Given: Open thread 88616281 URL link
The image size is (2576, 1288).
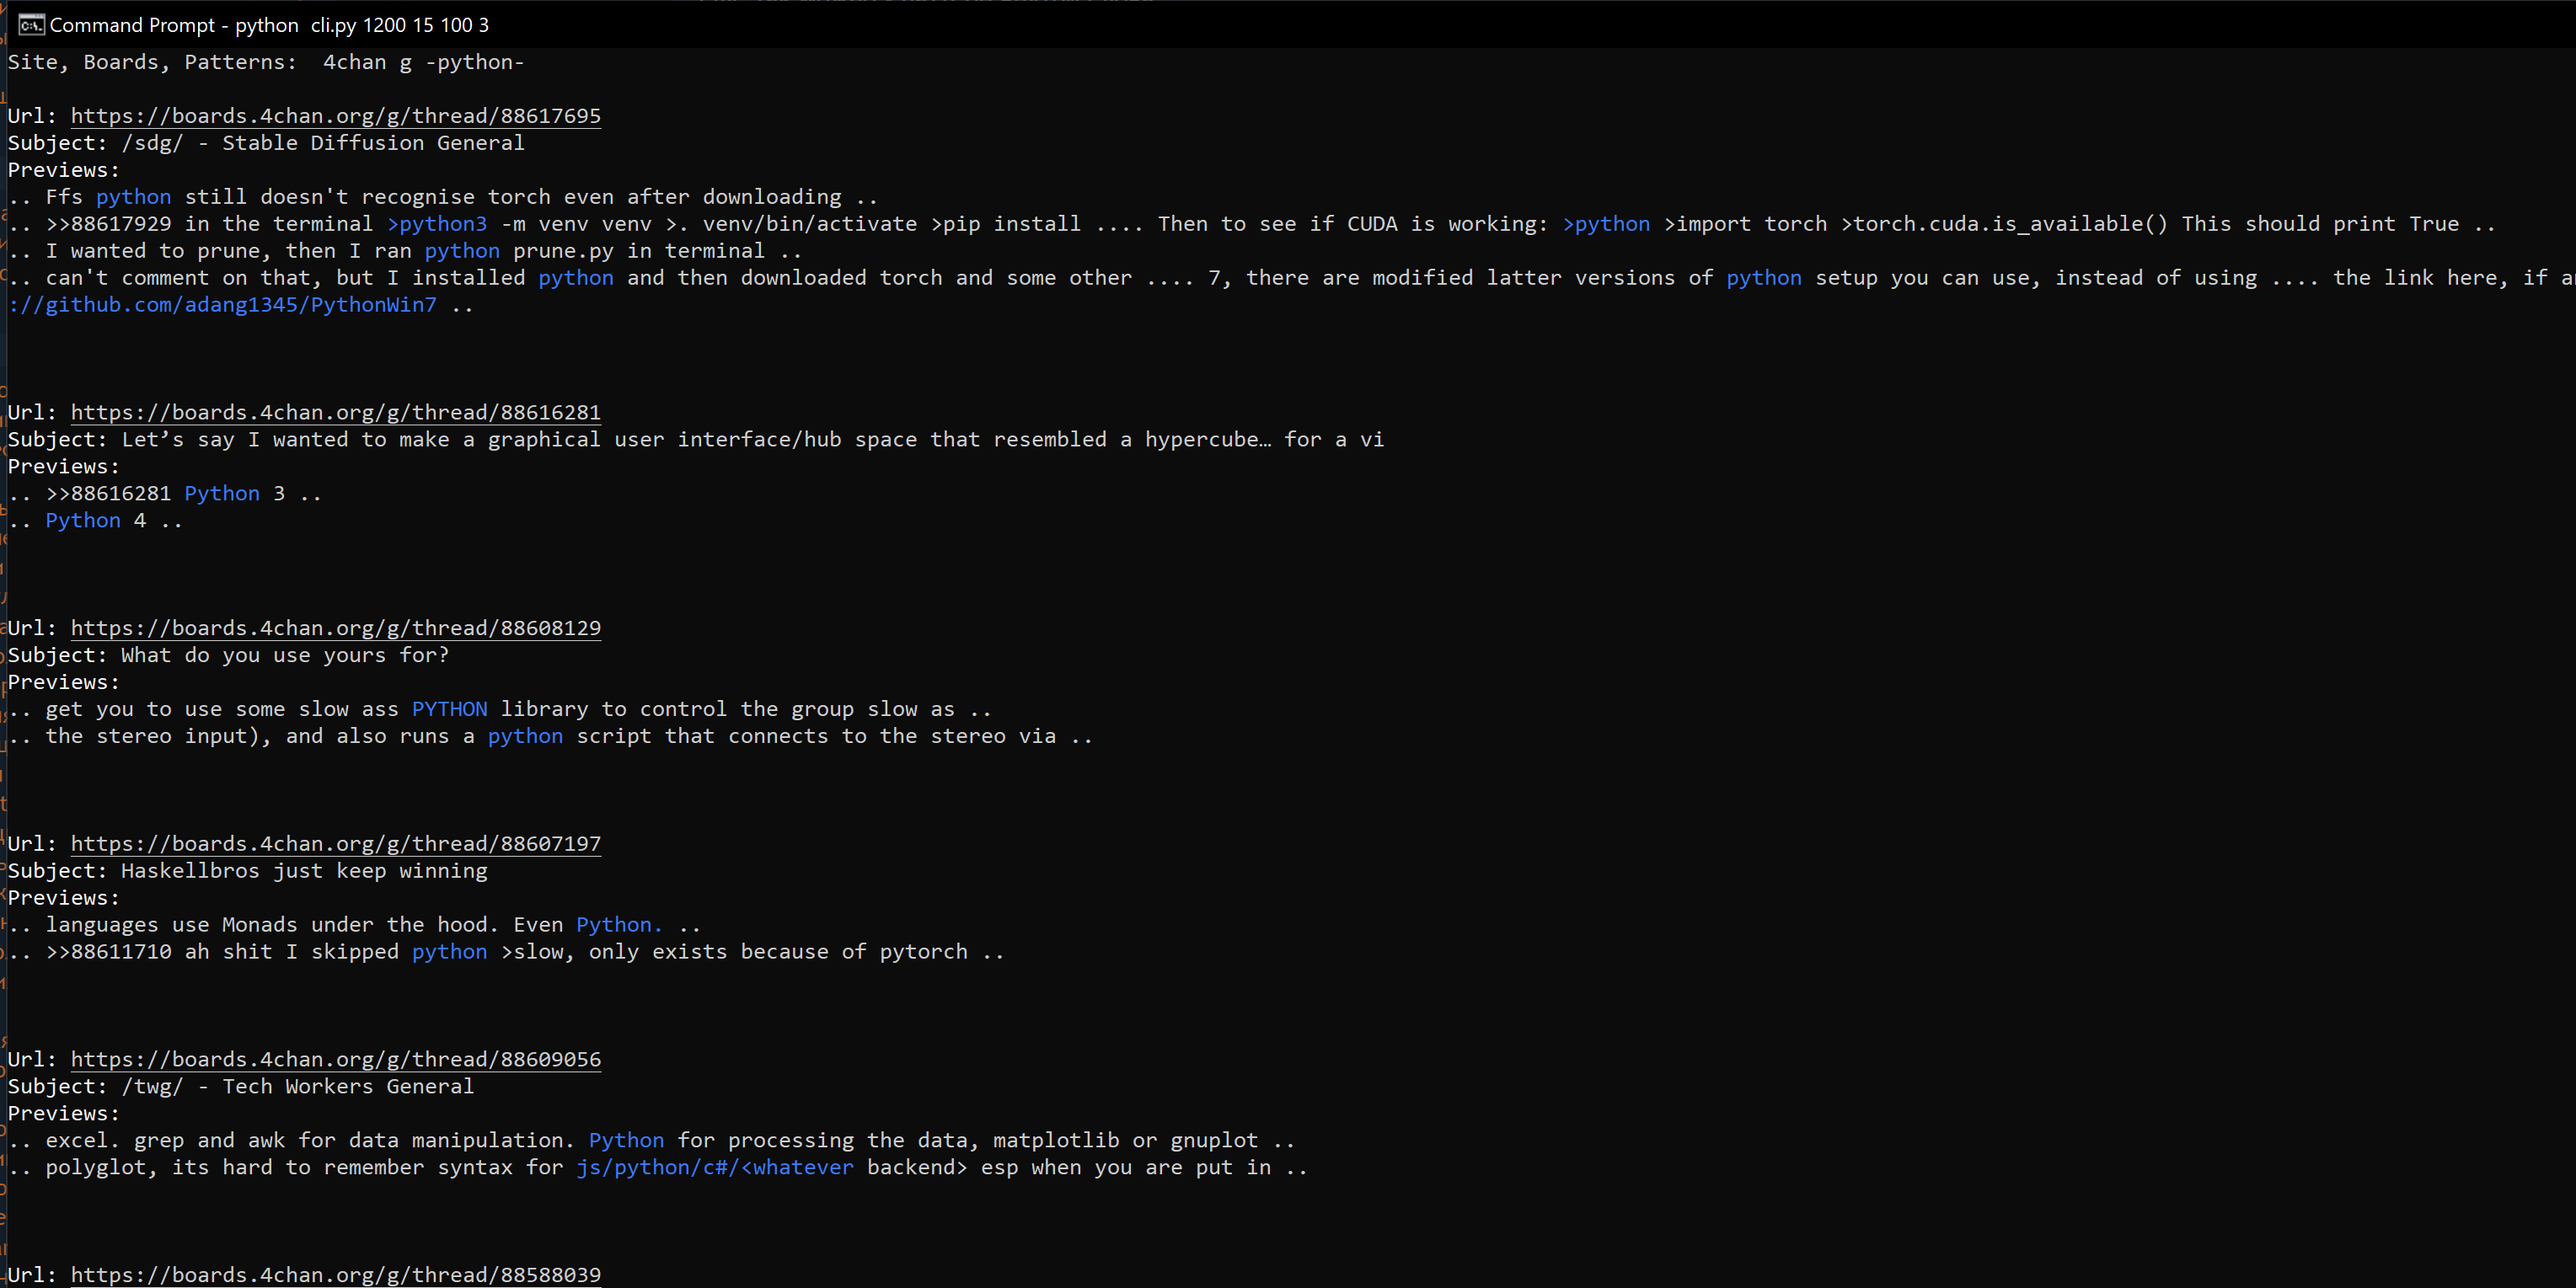Looking at the screenshot, I should point(335,413).
